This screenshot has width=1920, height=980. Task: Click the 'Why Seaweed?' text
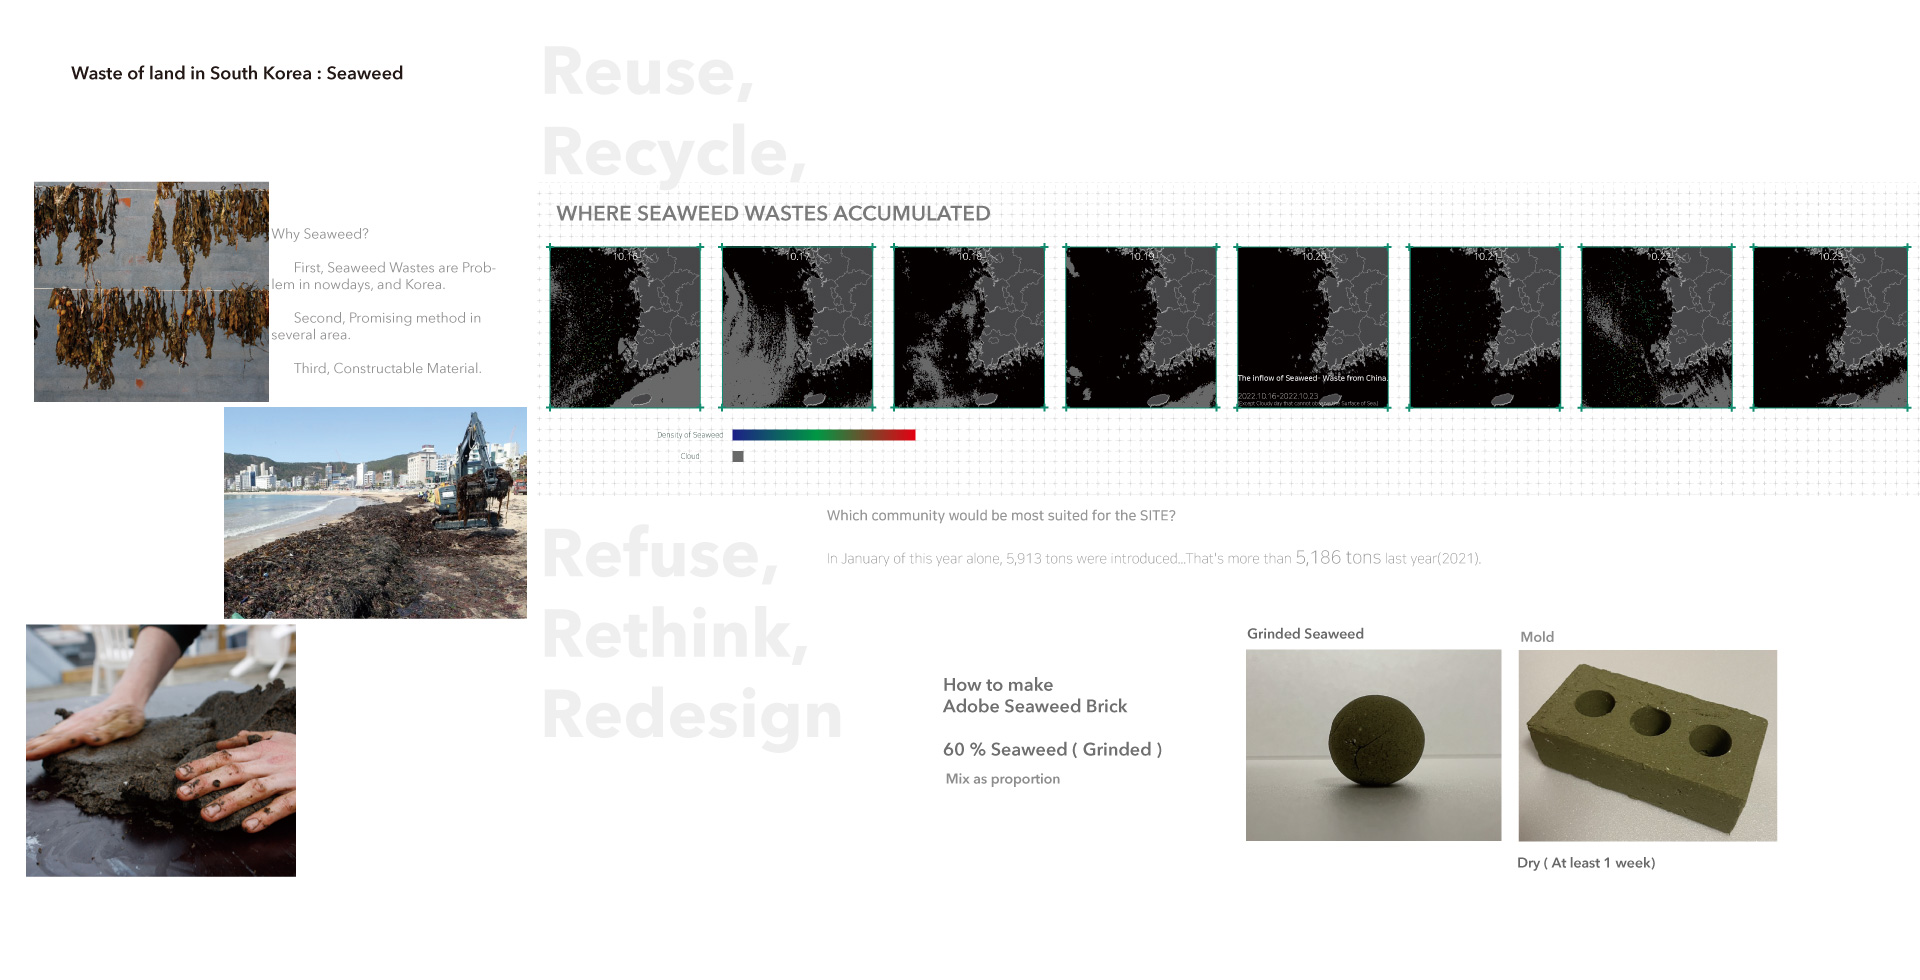(x=320, y=234)
